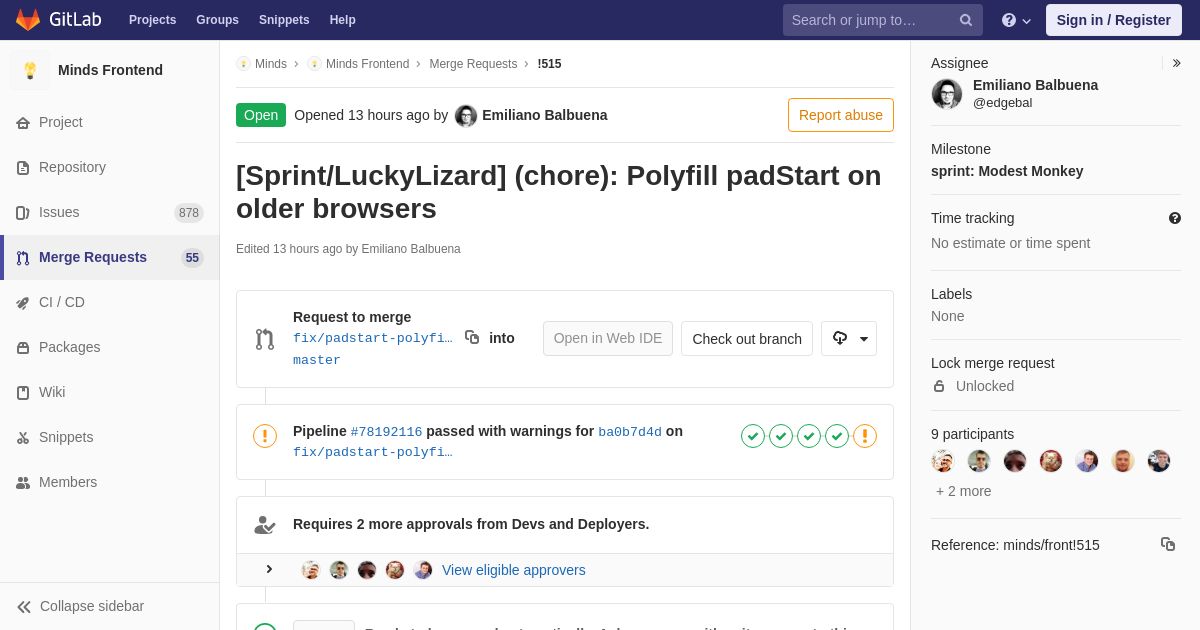This screenshot has height=630, width=1200.
Task: Open the Help question-mark dropdown
Action: [x=1016, y=20]
